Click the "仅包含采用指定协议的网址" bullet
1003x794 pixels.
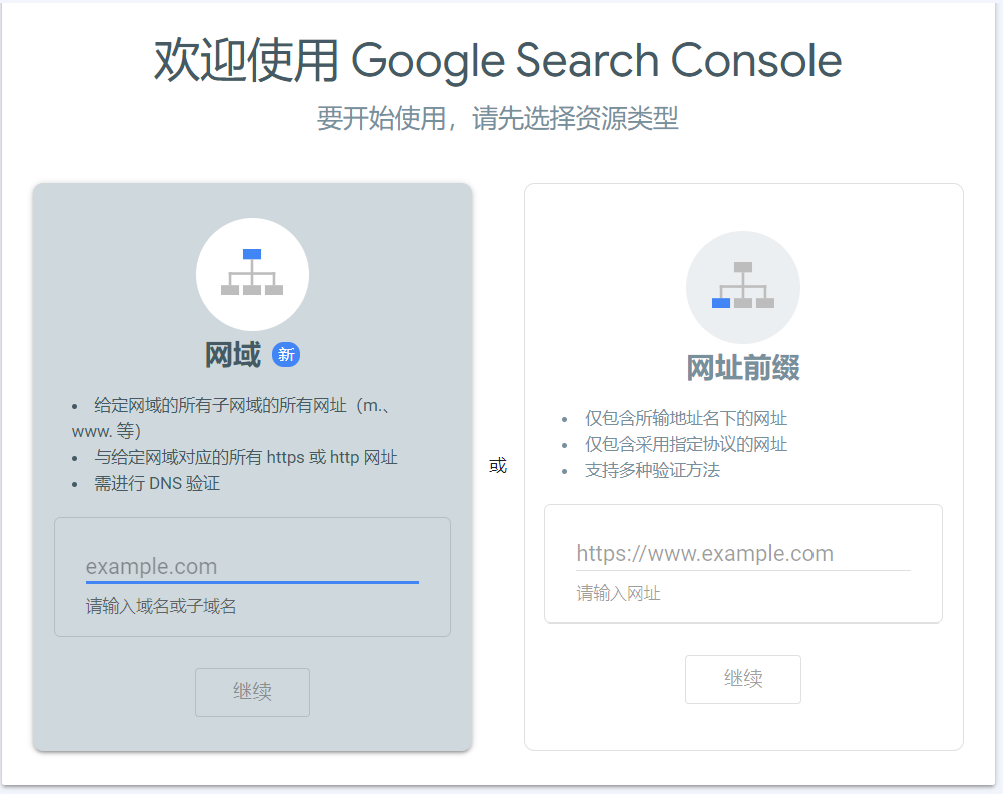tap(686, 444)
